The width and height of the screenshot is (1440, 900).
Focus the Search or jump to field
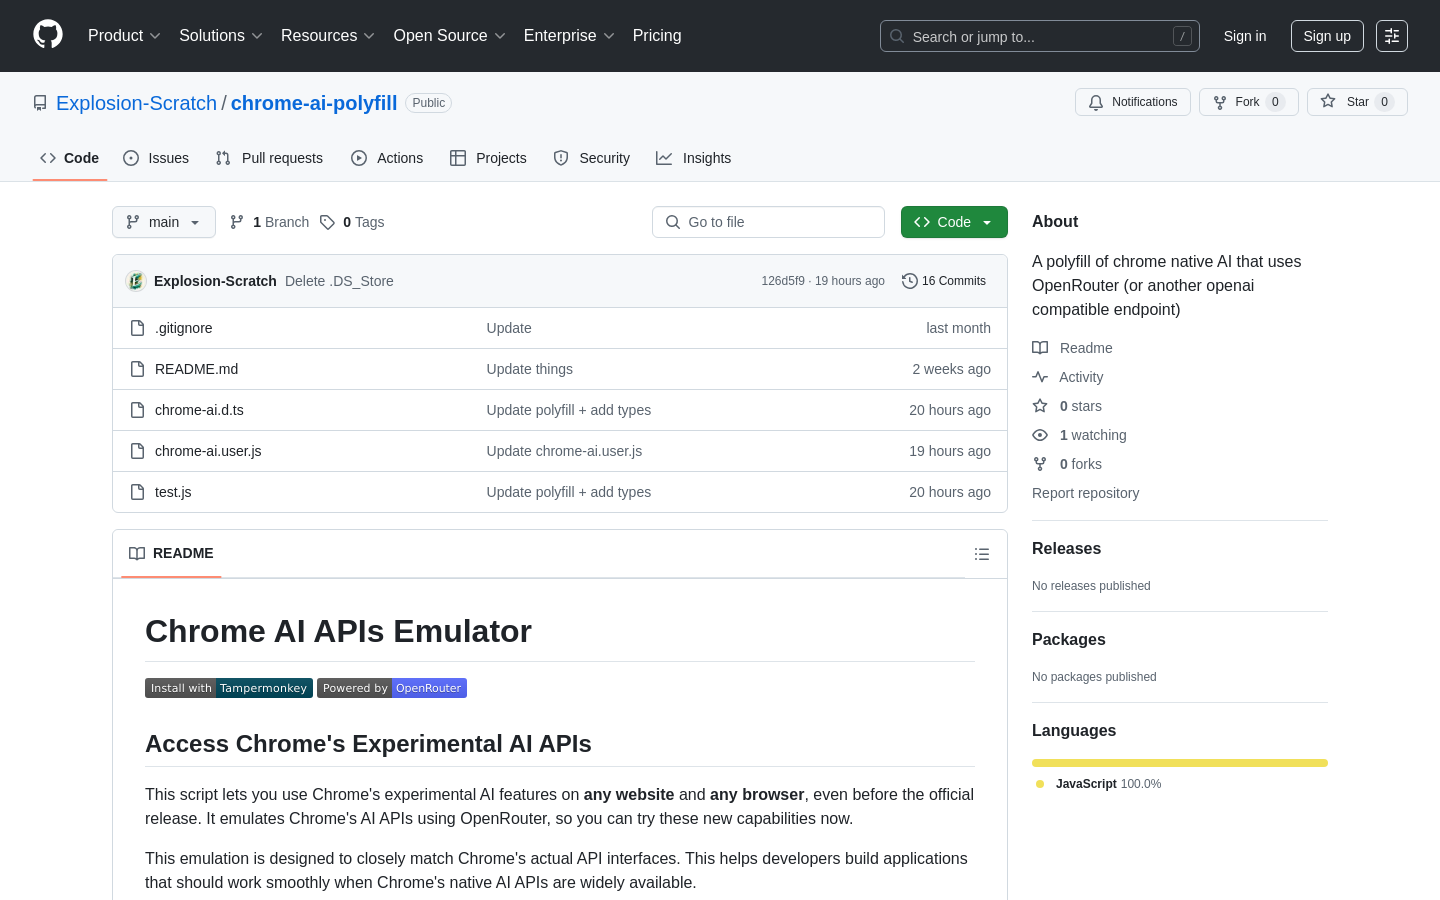(x=1040, y=36)
